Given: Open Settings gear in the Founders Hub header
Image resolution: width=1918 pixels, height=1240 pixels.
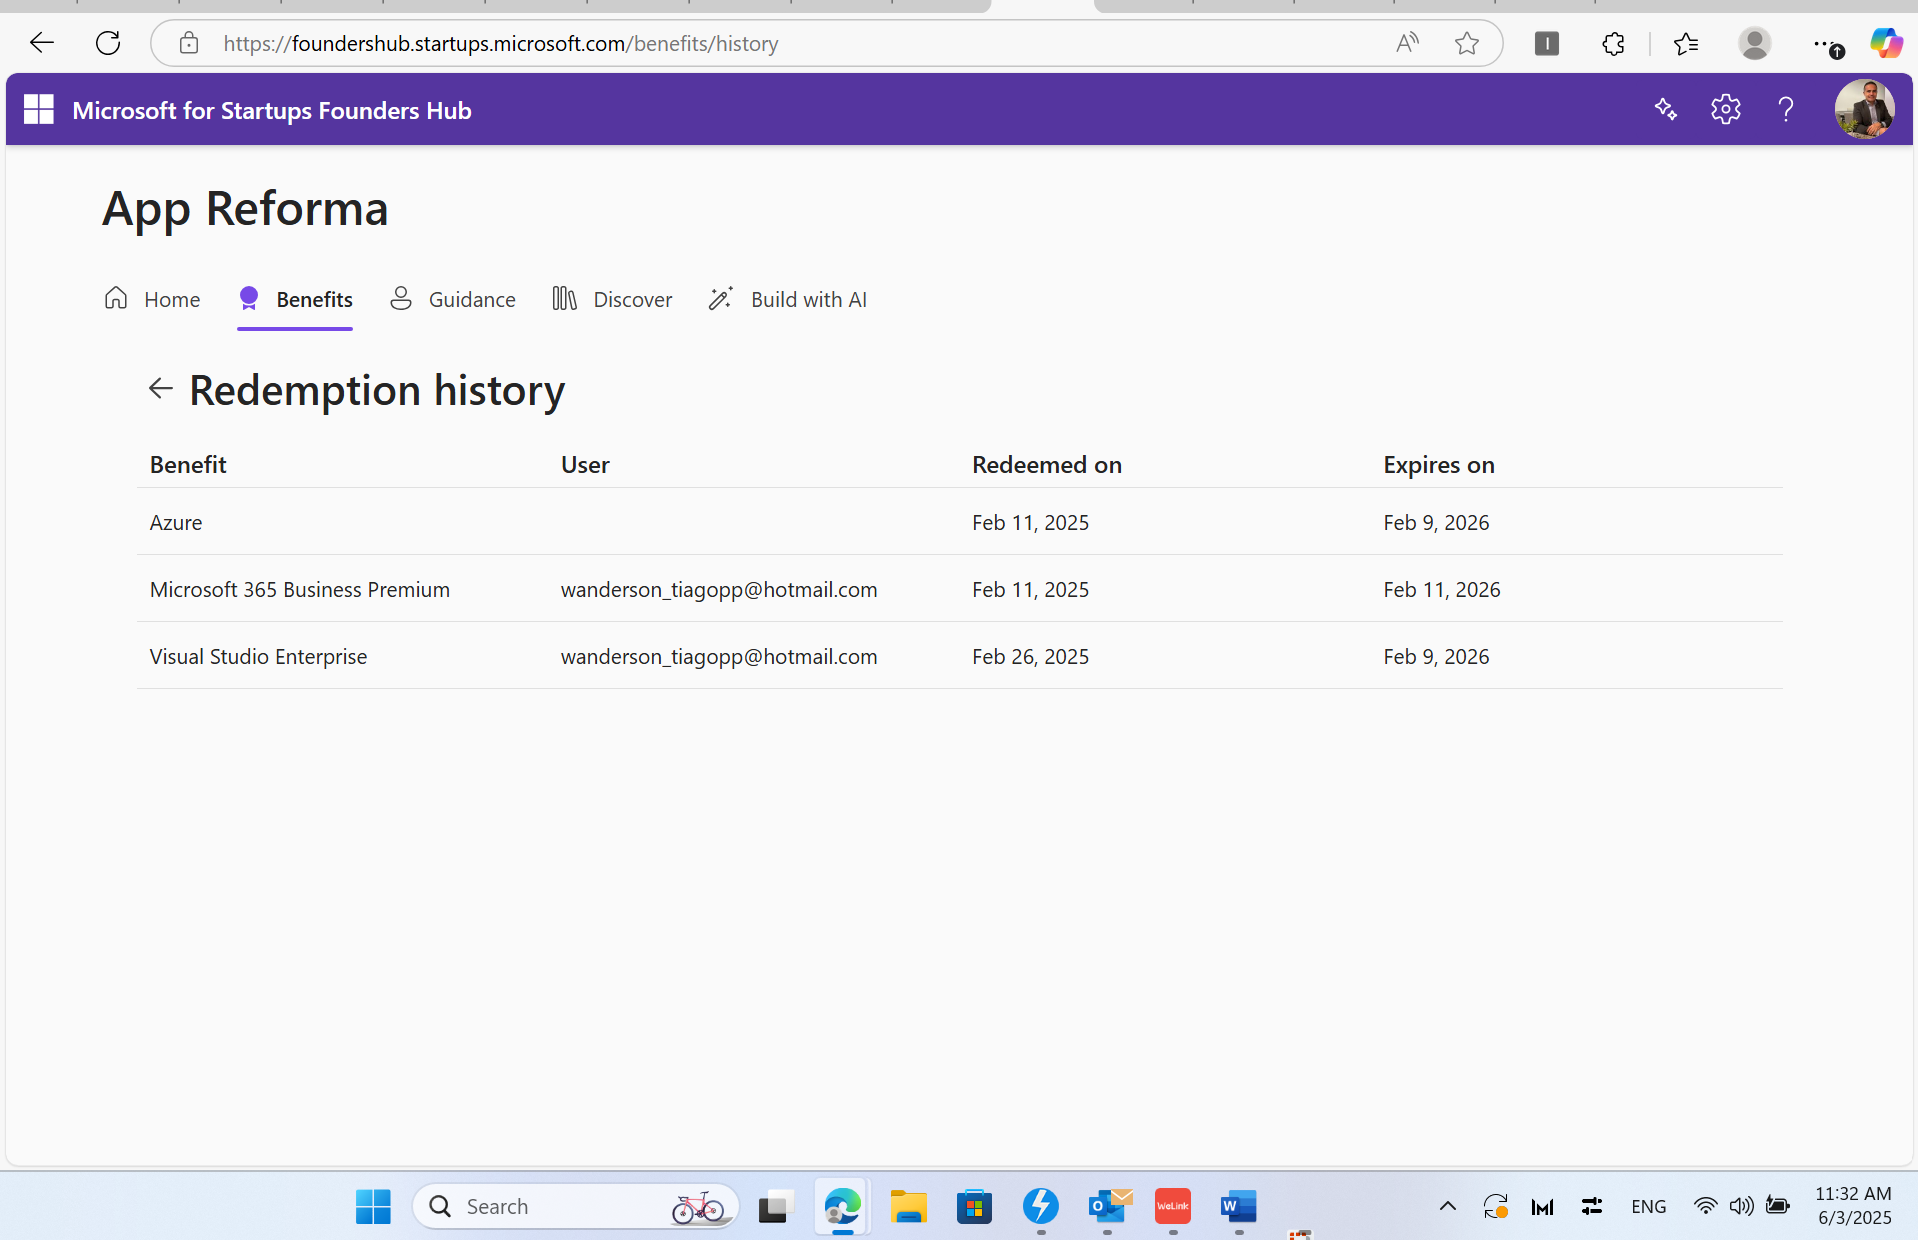Looking at the screenshot, I should [x=1726, y=109].
